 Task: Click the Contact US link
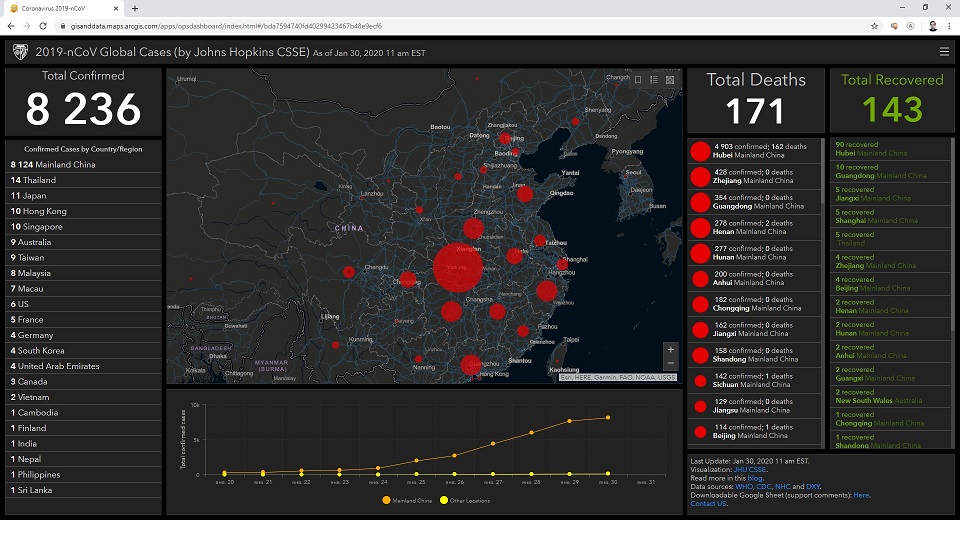[x=708, y=503]
